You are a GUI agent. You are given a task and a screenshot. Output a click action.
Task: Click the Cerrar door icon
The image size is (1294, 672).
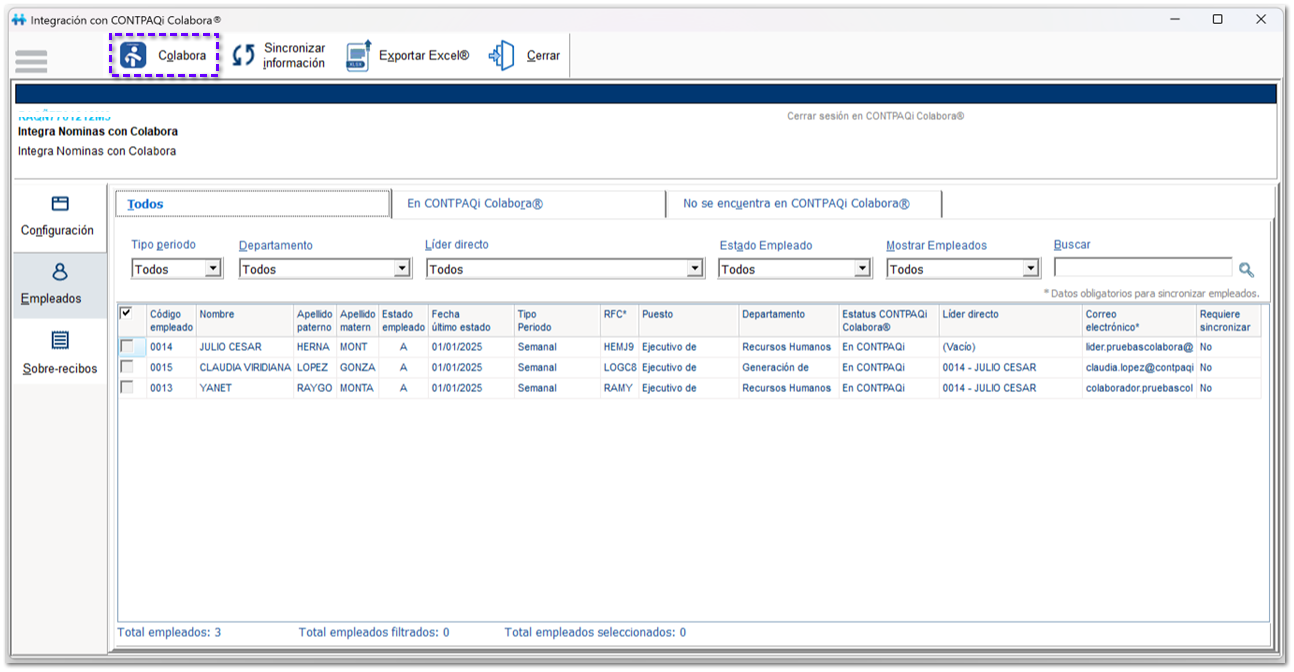coord(502,56)
